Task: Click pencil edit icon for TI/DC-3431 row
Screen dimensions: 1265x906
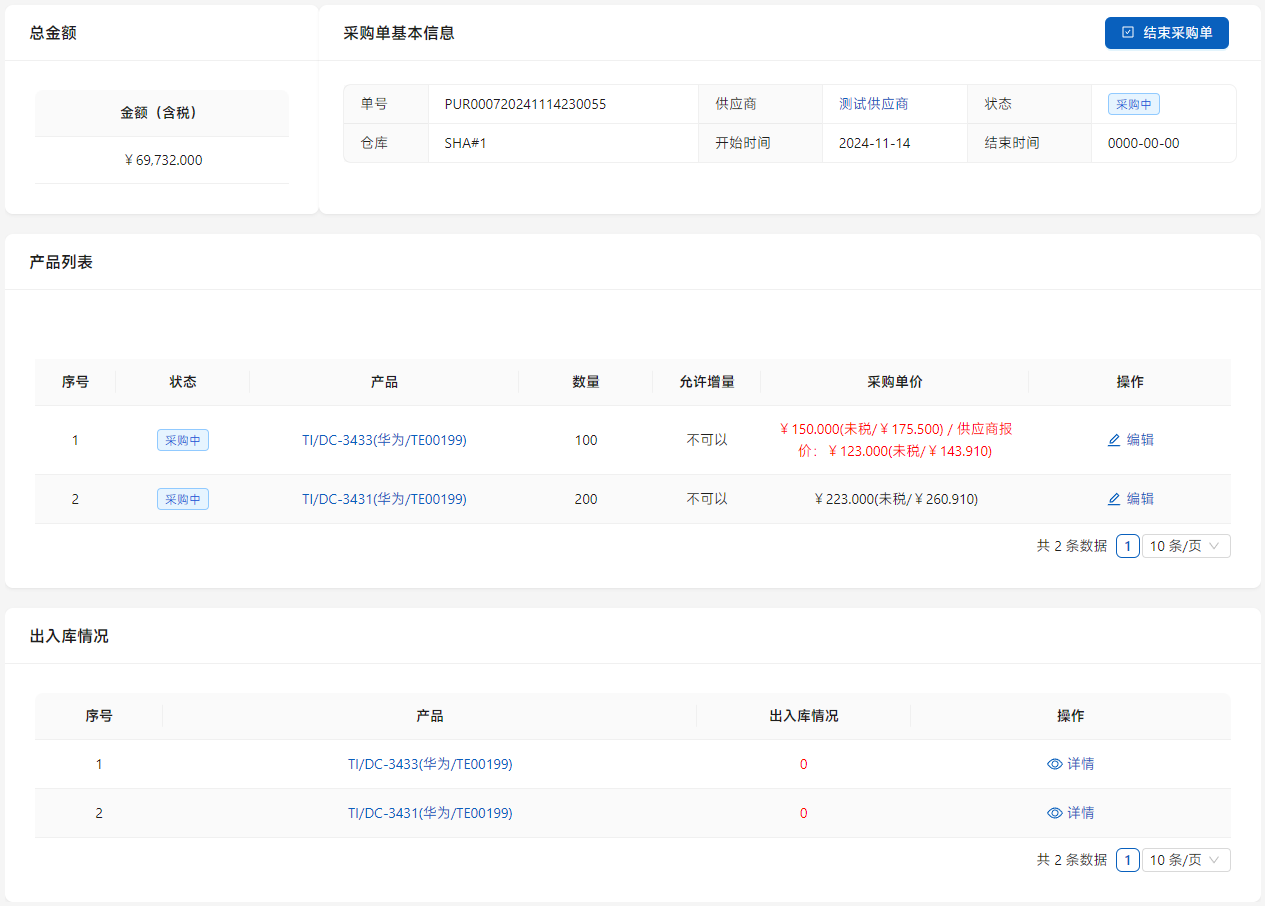Action: [1114, 499]
